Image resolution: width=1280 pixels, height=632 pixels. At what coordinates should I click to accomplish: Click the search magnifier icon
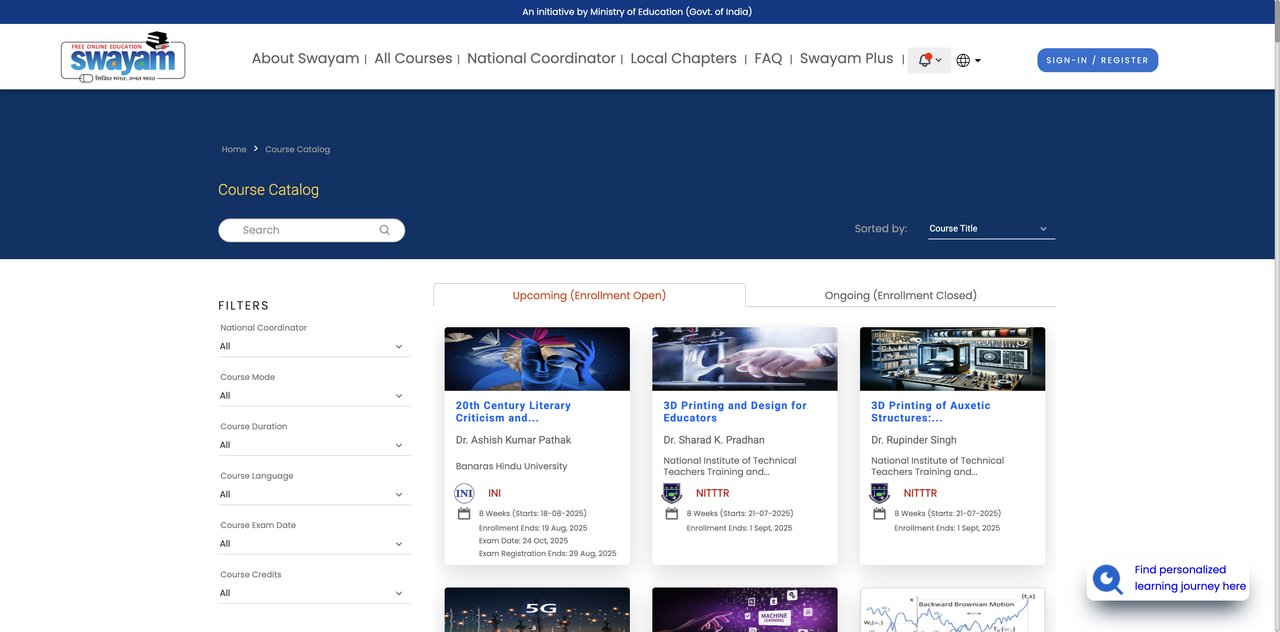click(384, 230)
